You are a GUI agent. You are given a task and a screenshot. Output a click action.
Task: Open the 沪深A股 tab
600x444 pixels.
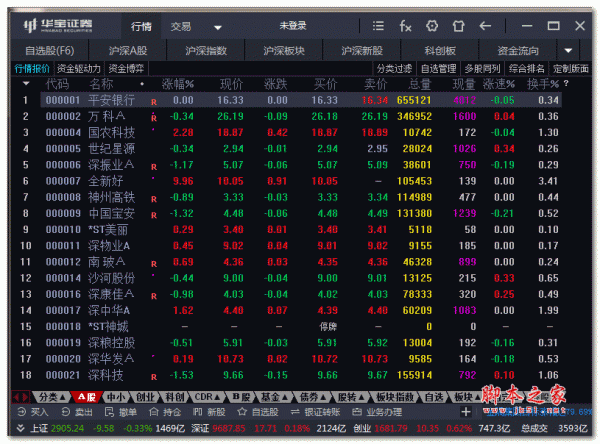(x=128, y=51)
